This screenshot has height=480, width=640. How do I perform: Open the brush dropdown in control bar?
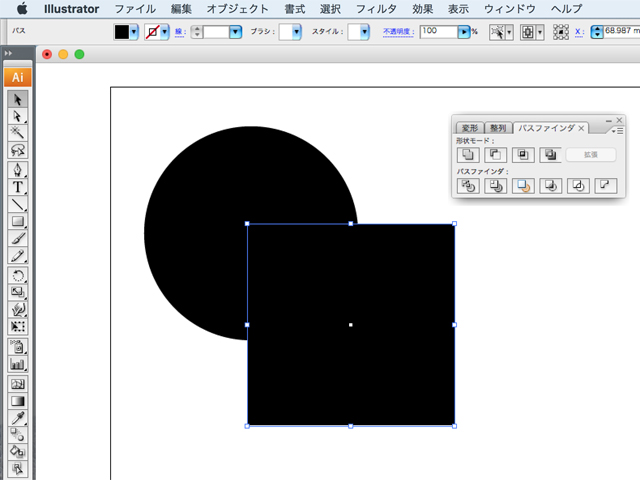pyautogui.click(x=297, y=32)
